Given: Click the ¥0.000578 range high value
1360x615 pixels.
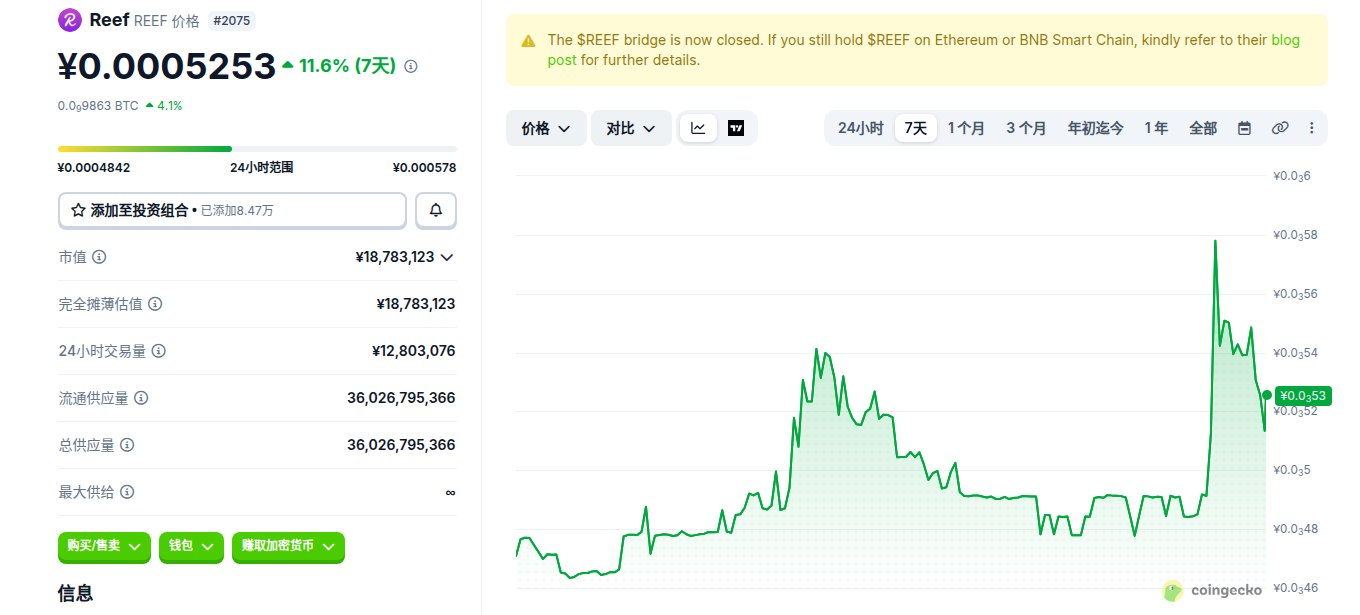Looking at the screenshot, I should [x=424, y=168].
